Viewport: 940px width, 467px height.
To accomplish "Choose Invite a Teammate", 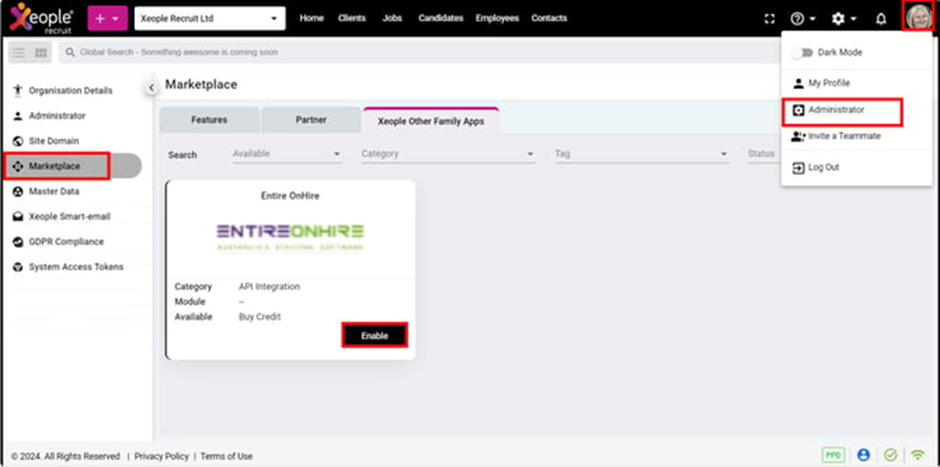I will [x=836, y=137].
